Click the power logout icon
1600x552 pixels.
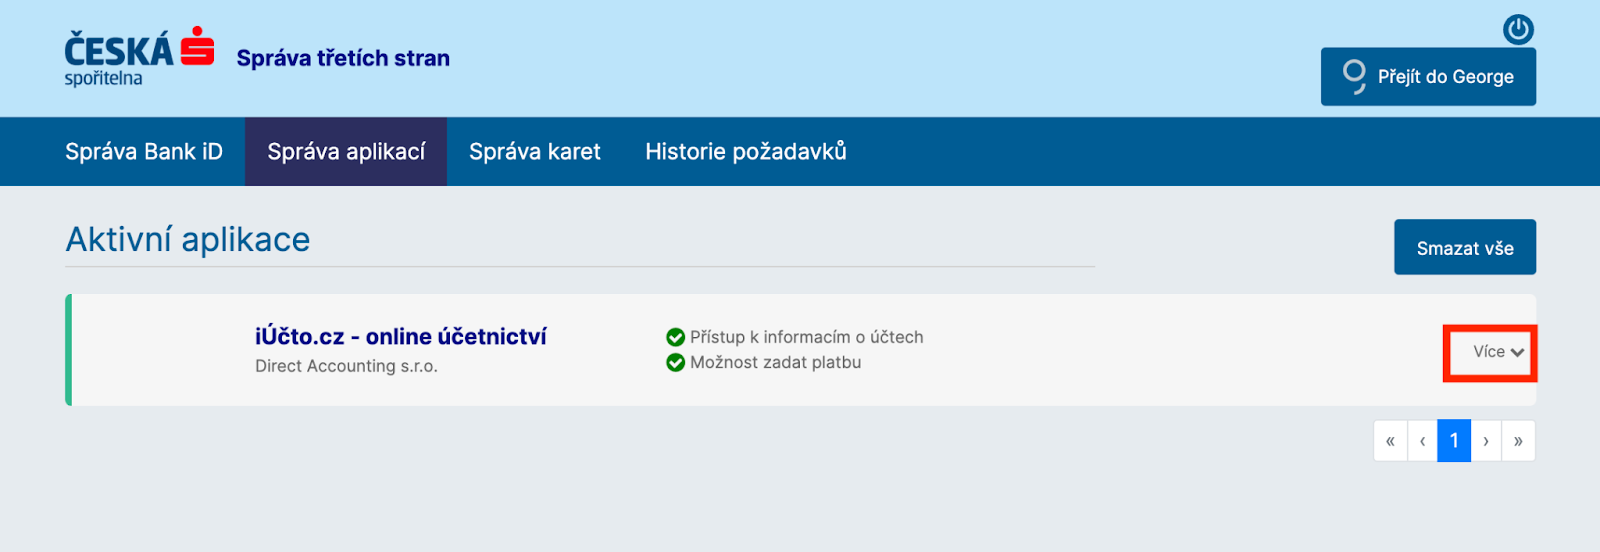[x=1518, y=30]
